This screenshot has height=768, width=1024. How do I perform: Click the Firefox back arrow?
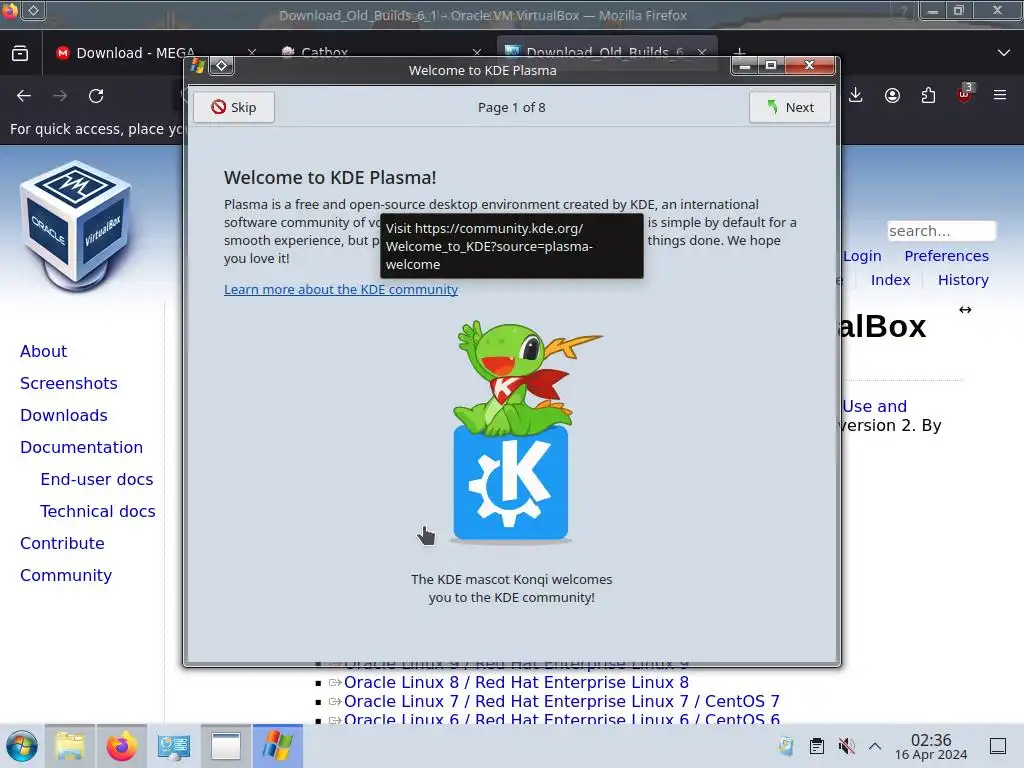[24, 96]
